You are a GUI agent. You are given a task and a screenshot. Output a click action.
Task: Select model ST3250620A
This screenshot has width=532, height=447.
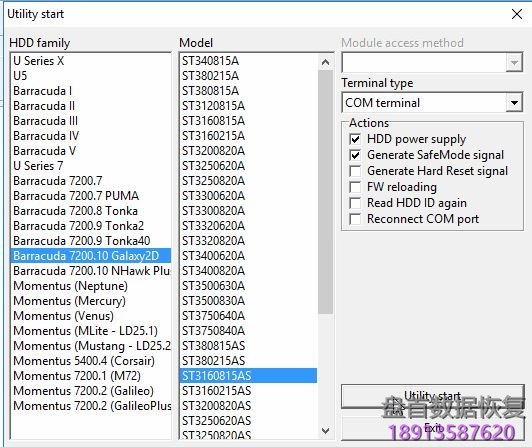click(x=249, y=166)
